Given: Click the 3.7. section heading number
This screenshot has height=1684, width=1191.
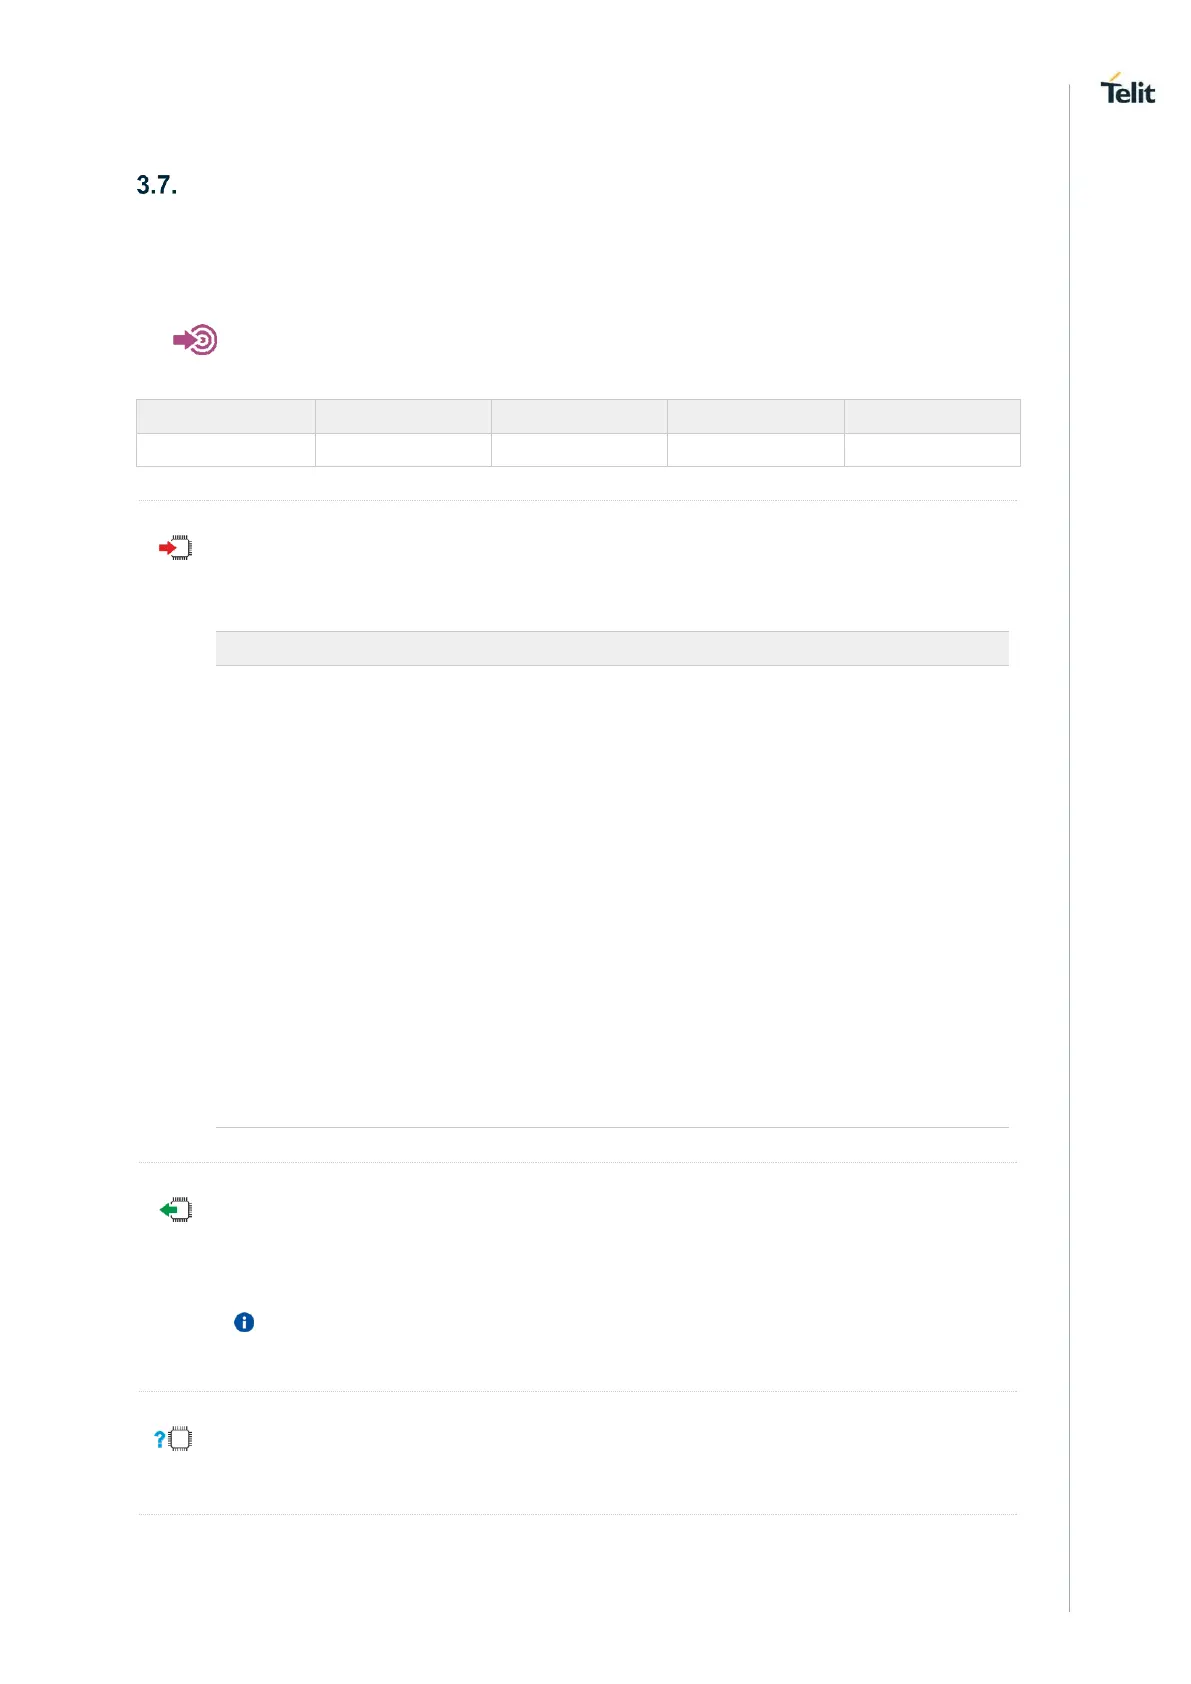Looking at the screenshot, I should coord(157,186).
